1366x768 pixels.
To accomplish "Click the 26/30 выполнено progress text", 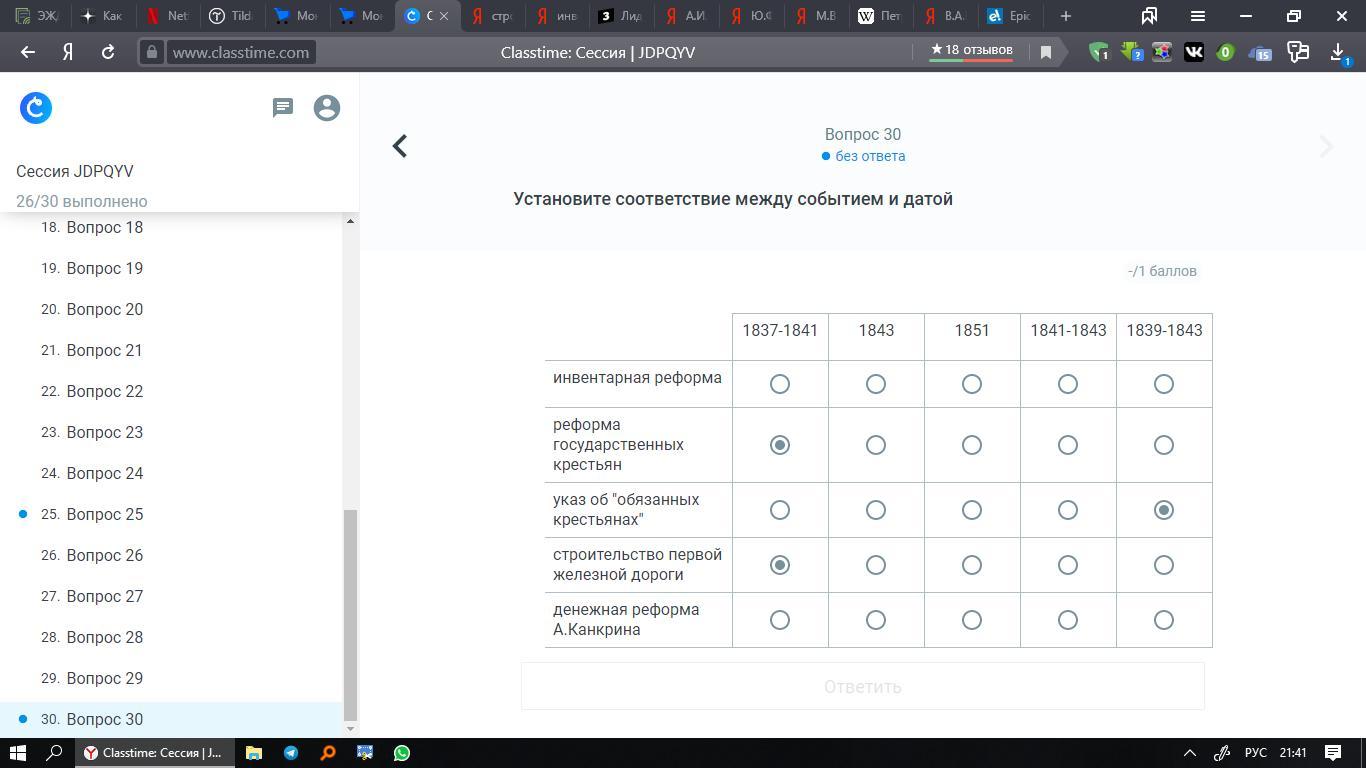I will point(82,201).
